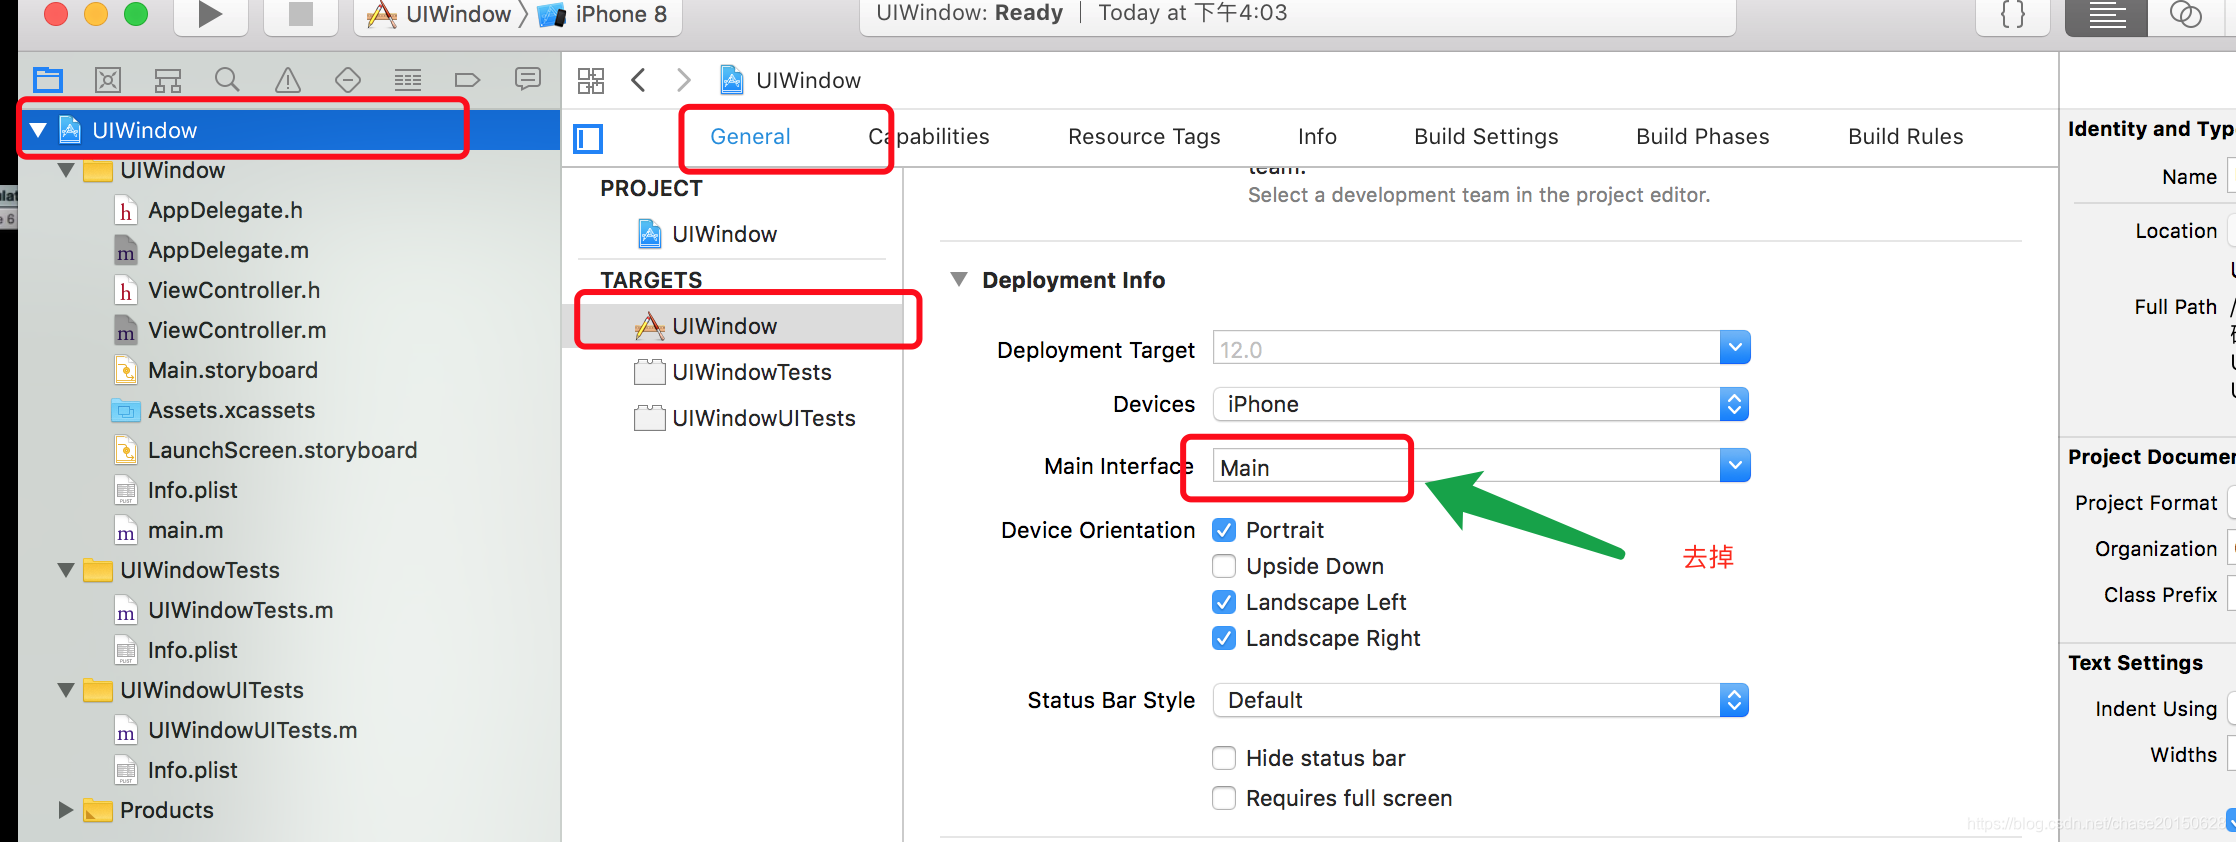Go forward in editor history

[x=684, y=80]
